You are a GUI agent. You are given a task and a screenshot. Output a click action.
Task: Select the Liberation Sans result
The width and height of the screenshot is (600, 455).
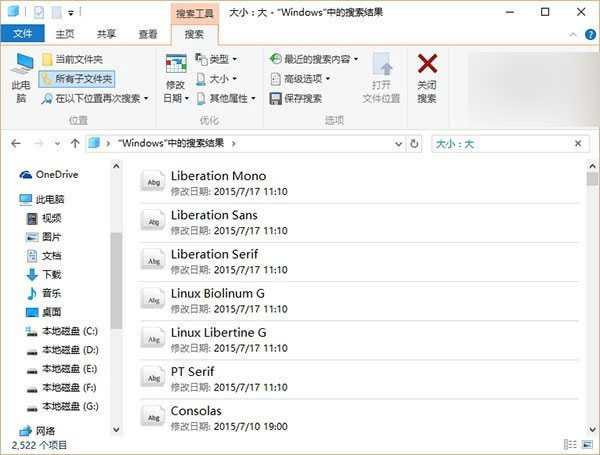(359, 222)
